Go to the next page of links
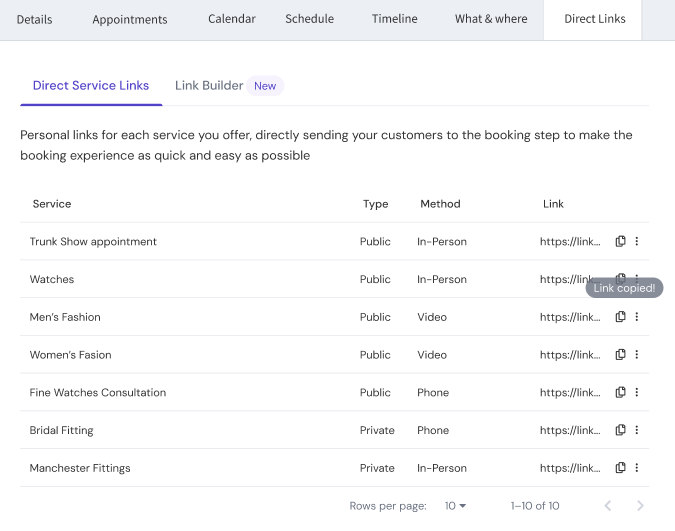This screenshot has height=531, width=675. (x=640, y=506)
